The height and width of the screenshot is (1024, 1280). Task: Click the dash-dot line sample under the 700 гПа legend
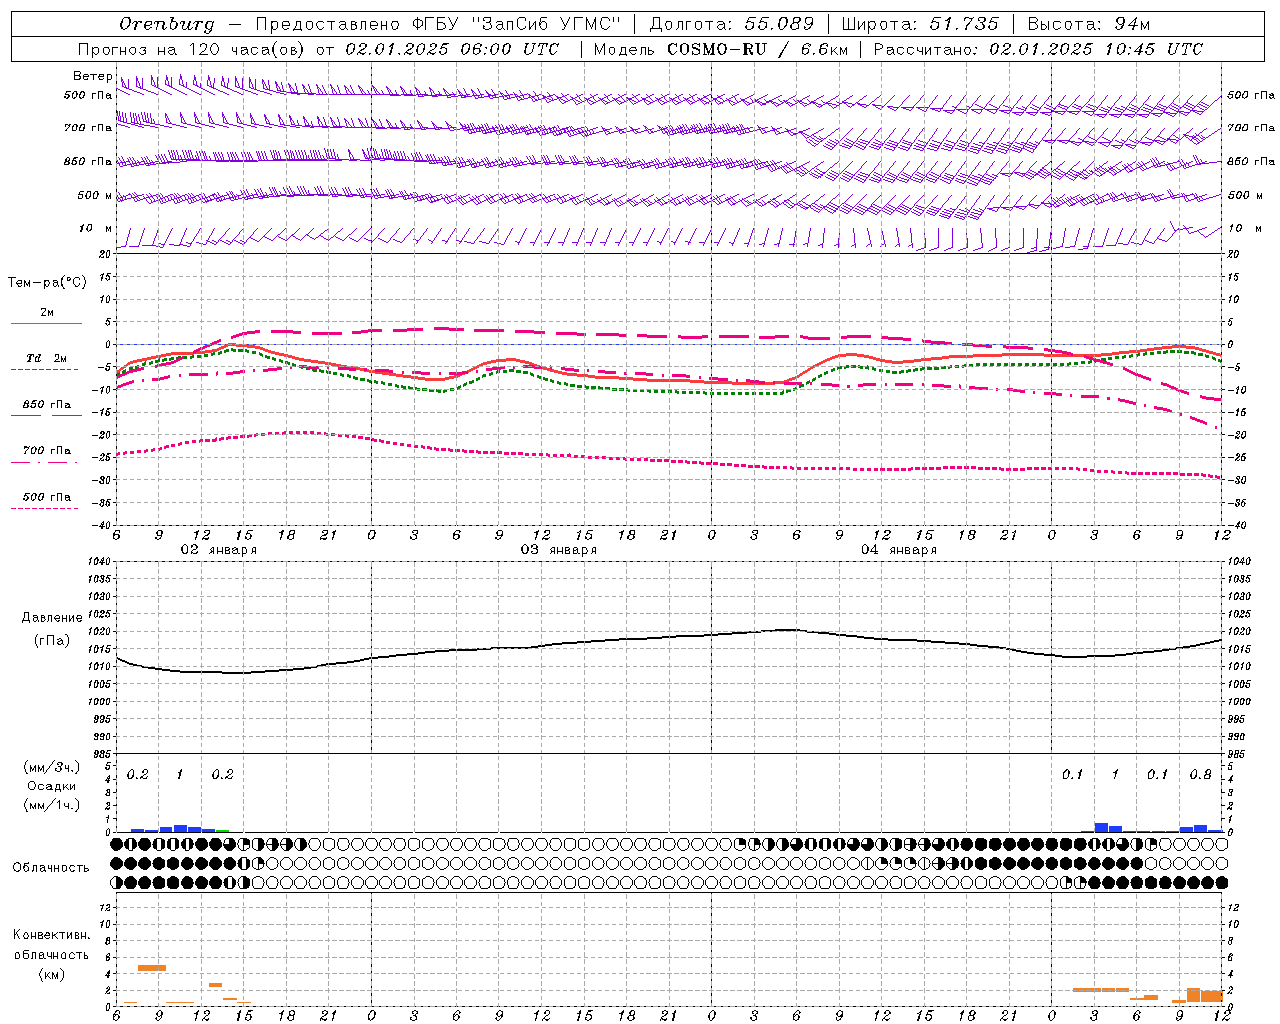(46, 462)
